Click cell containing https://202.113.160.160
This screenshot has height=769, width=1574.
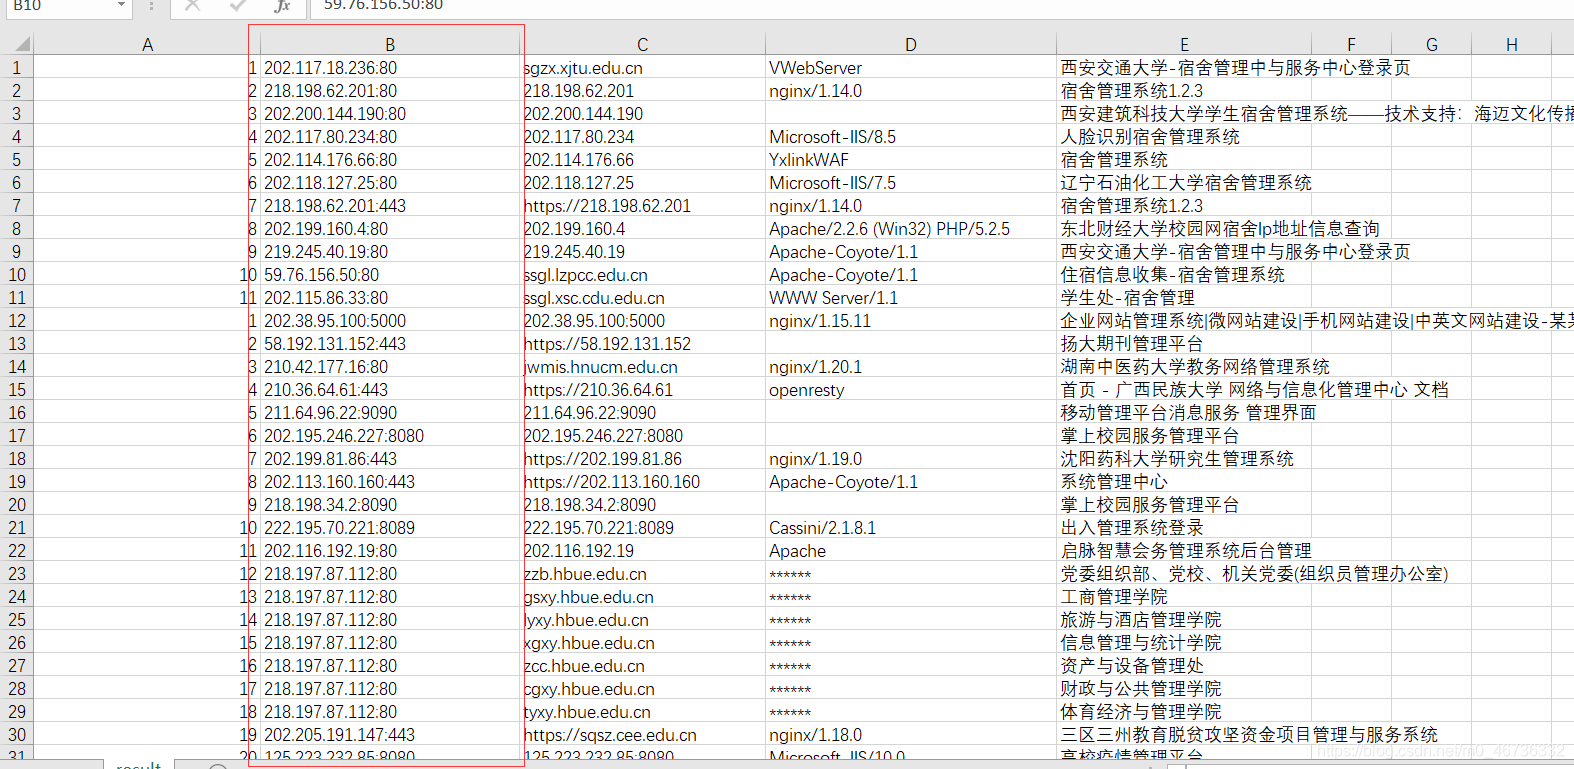point(643,482)
